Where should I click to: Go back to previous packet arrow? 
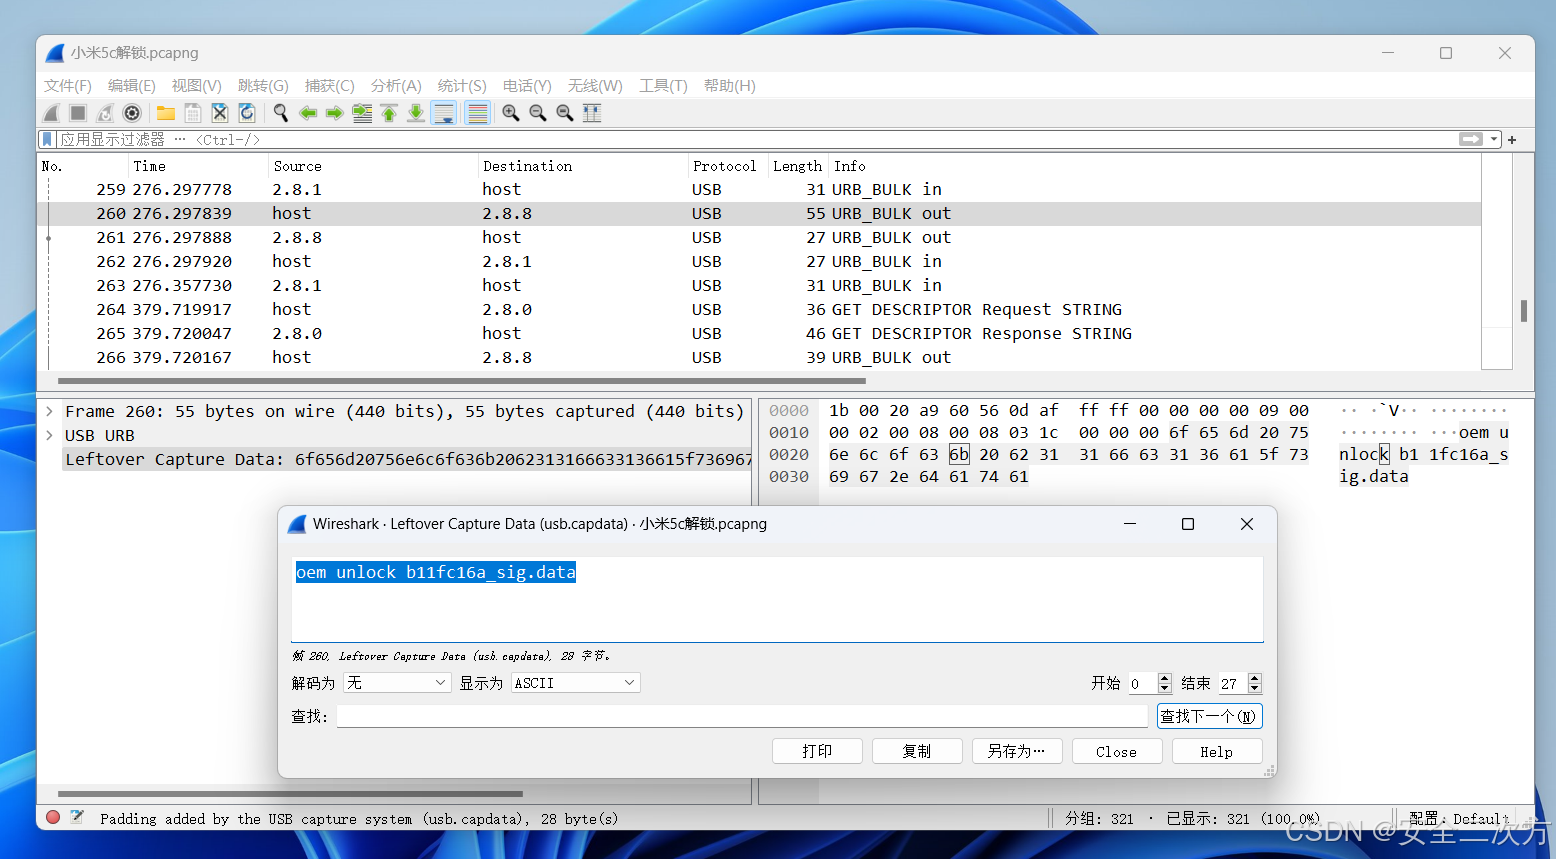click(x=308, y=113)
